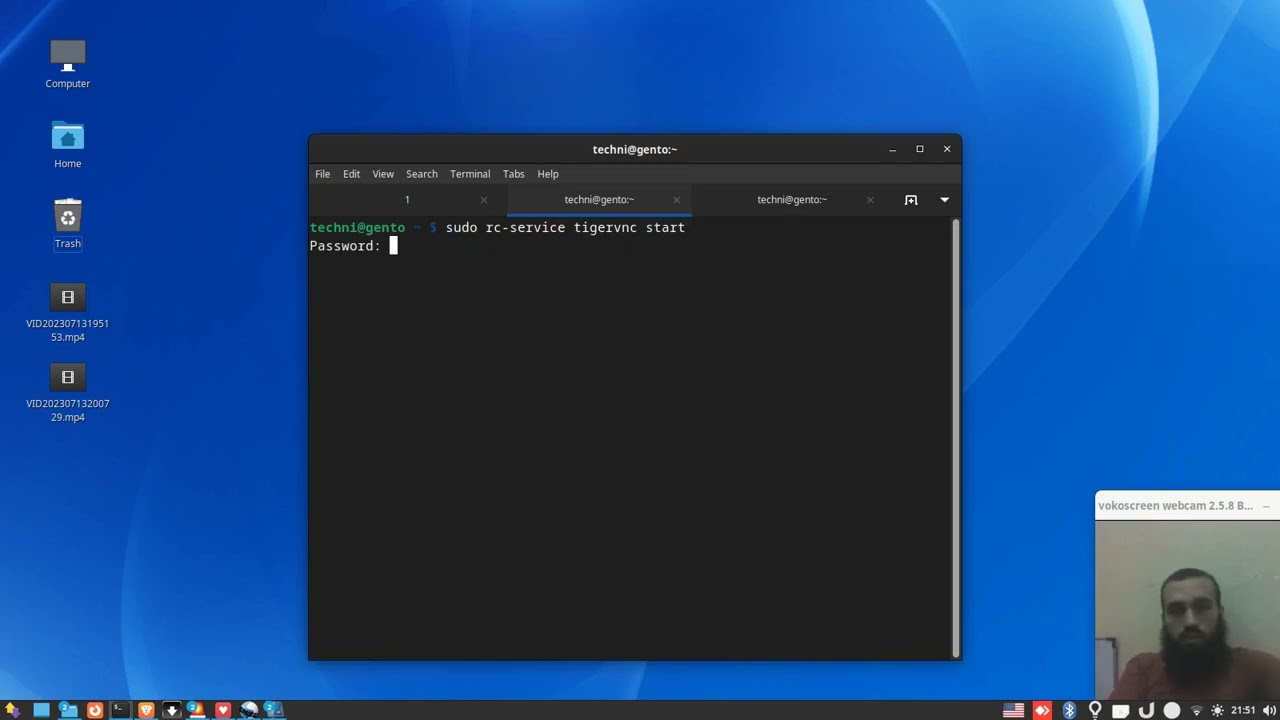Open the File menu in terminal

pos(323,174)
